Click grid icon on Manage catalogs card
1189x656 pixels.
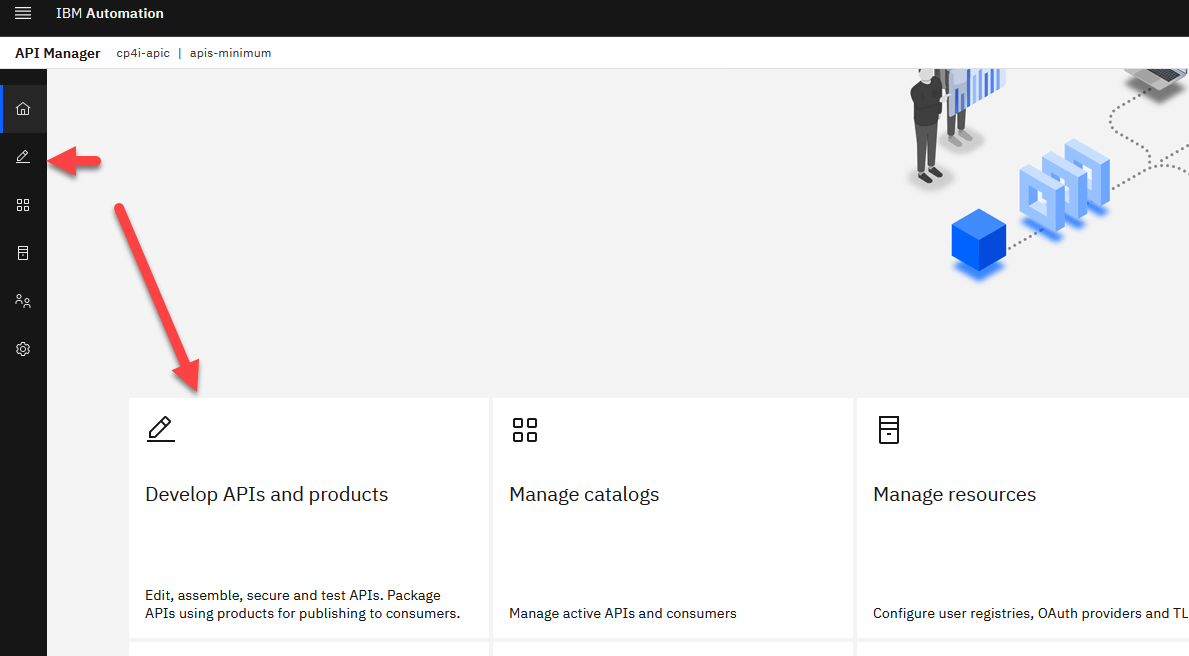coord(525,430)
